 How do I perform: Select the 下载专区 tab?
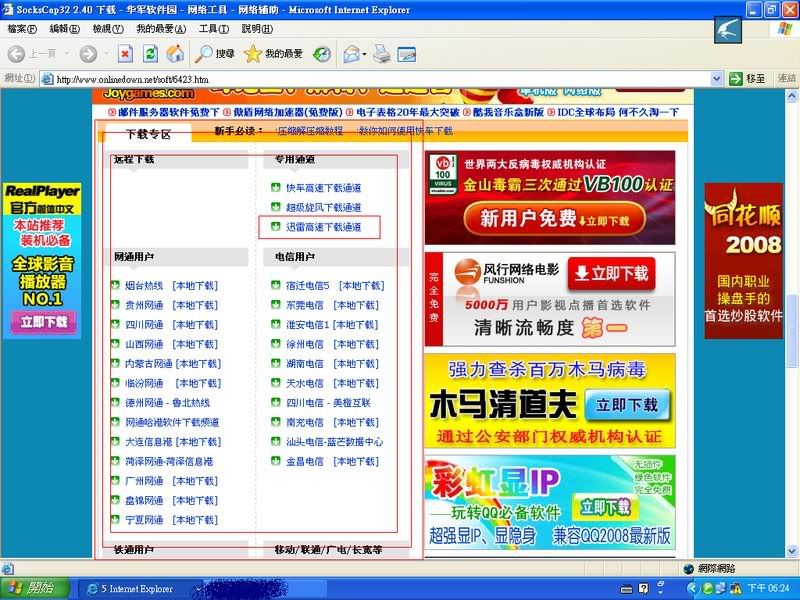tap(148, 134)
